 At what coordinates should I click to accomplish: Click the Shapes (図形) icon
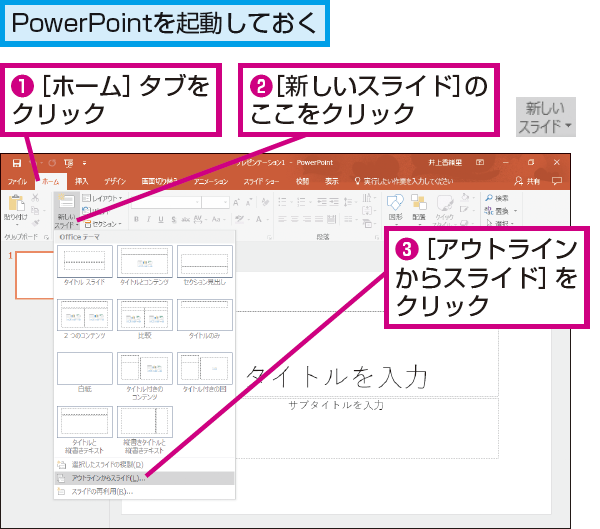click(395, 202)
